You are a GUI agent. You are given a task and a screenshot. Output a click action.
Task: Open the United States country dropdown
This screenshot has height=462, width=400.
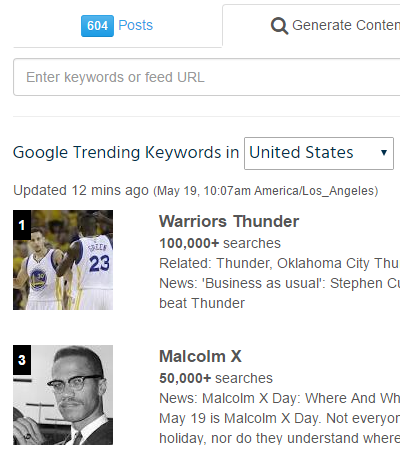[x=319, y=153]
